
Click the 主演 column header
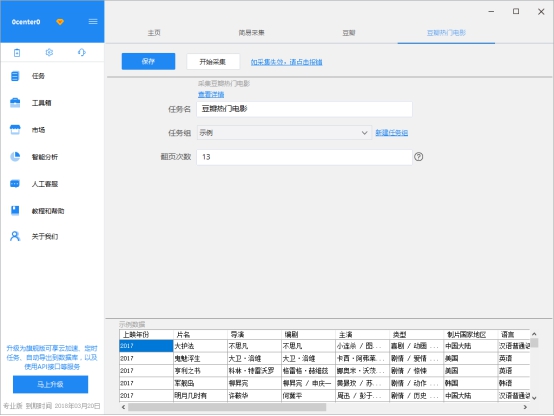tap(363, 334)
